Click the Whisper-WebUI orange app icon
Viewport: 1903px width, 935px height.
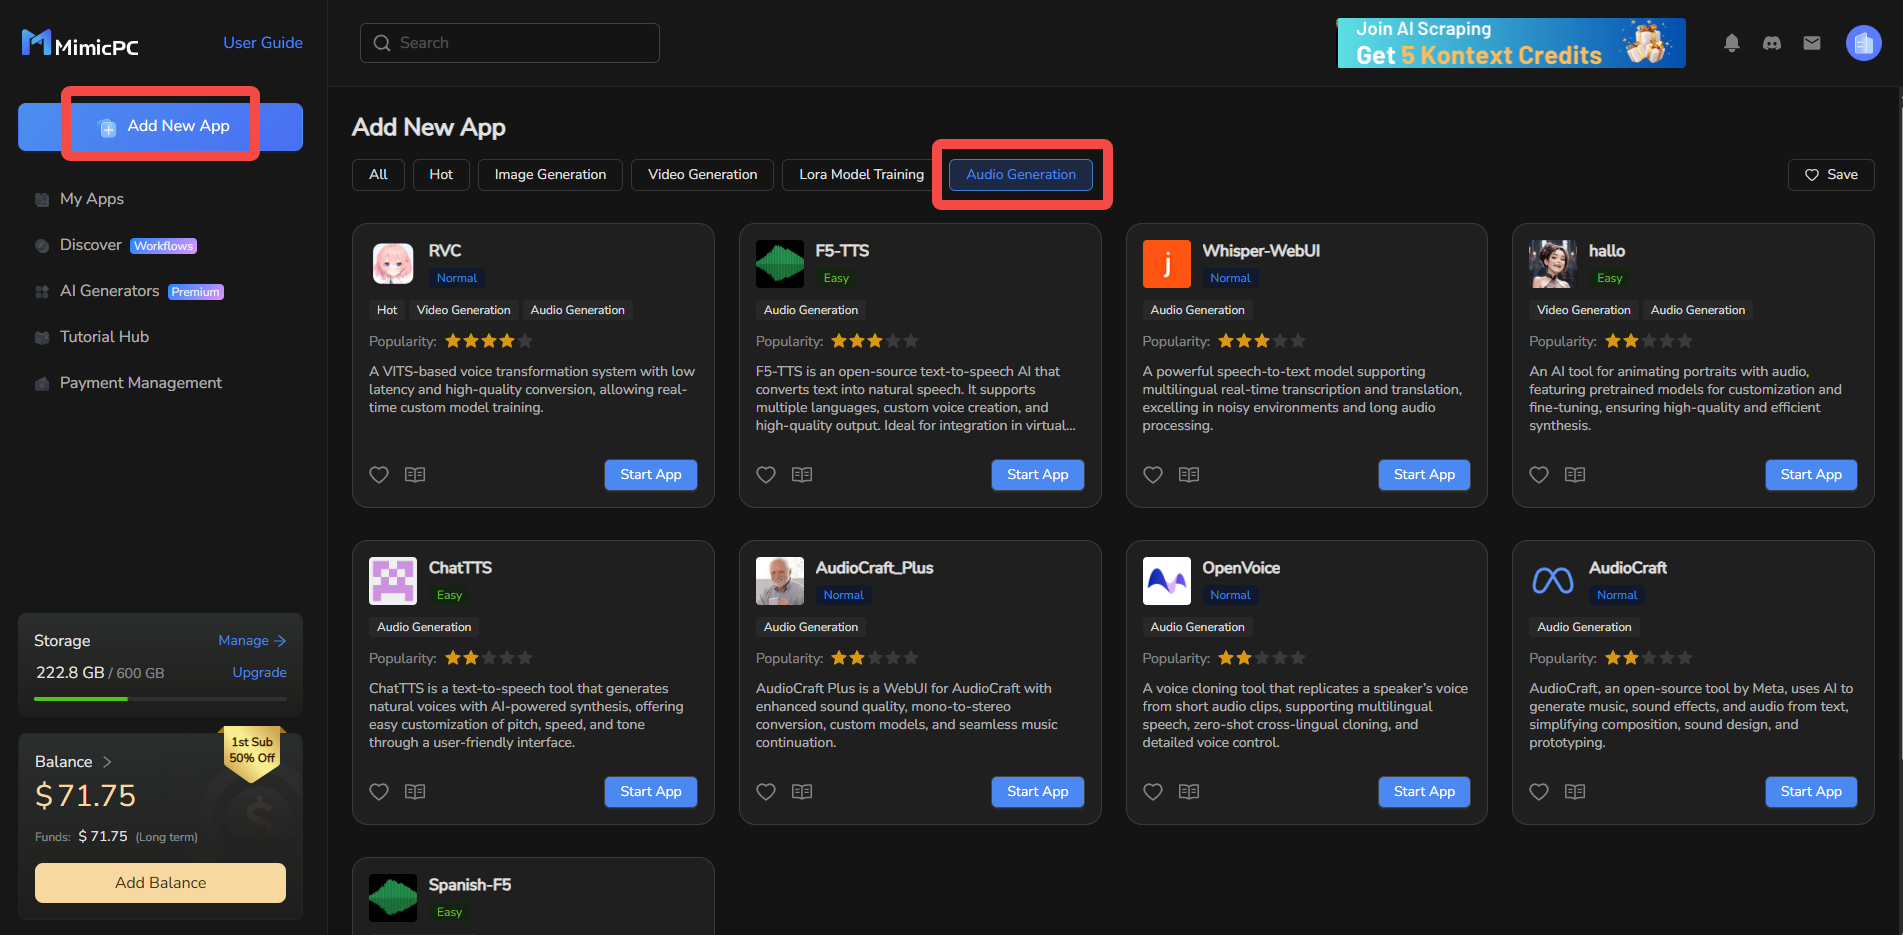click(1167, 264)
